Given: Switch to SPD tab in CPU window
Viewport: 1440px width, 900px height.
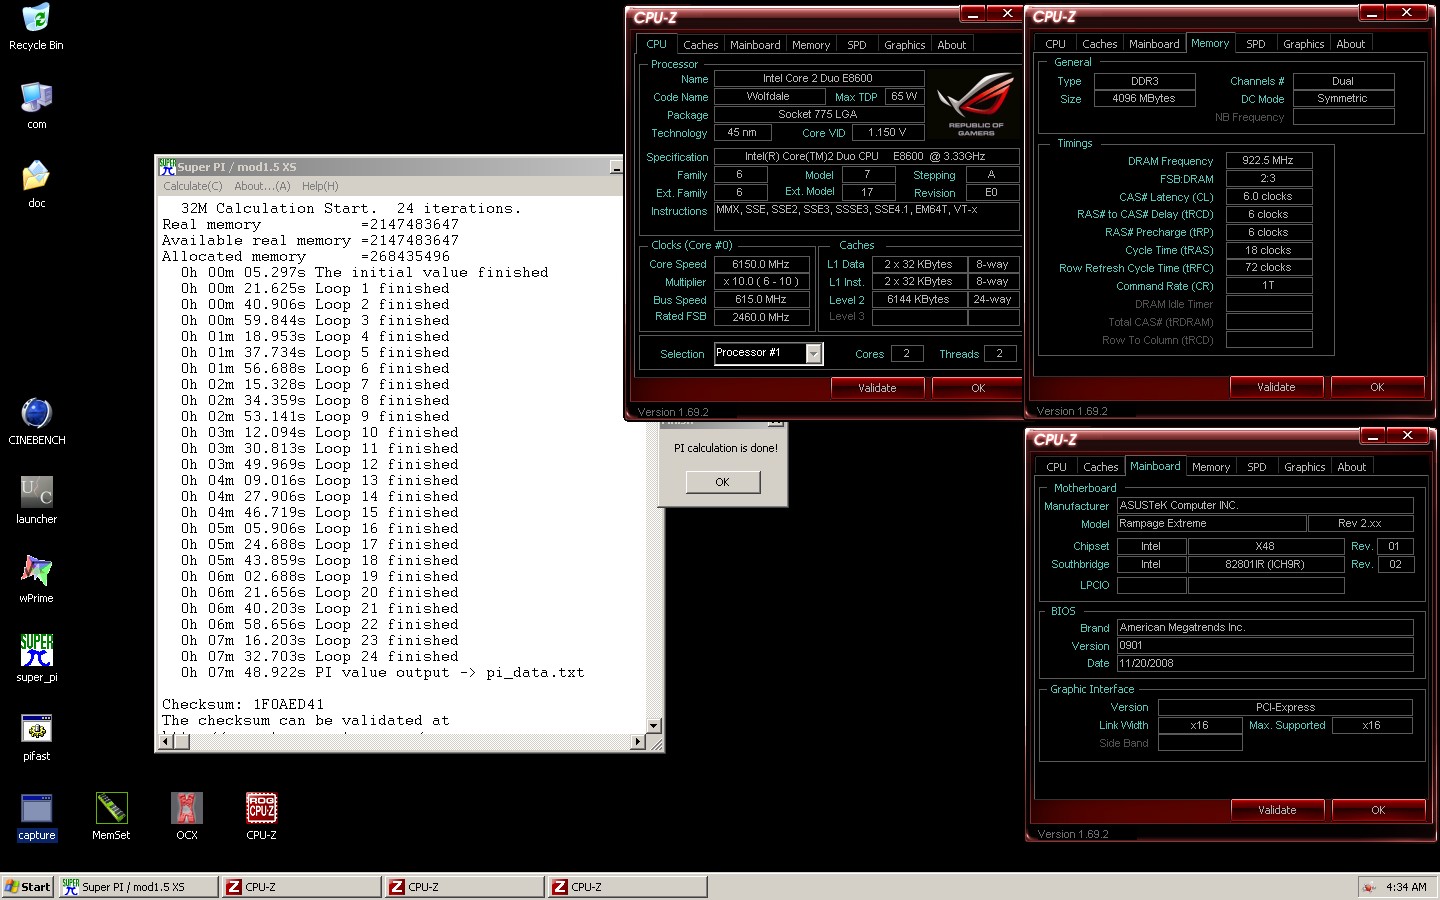Looking at the screenshot, I should pos(857,45).
